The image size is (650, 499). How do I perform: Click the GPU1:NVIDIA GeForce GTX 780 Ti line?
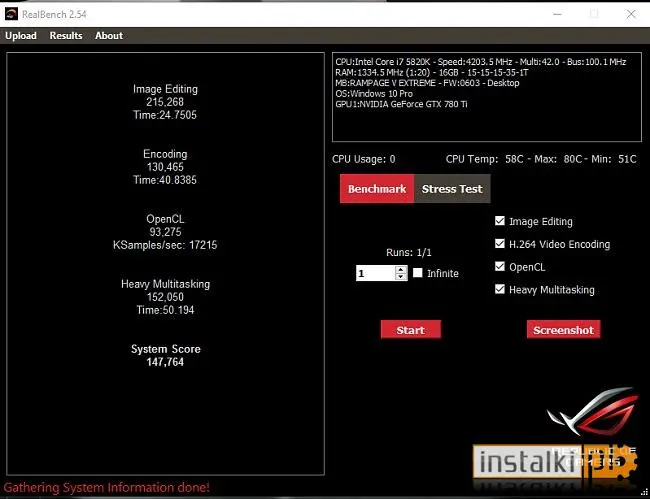click(x=401, y=104)
